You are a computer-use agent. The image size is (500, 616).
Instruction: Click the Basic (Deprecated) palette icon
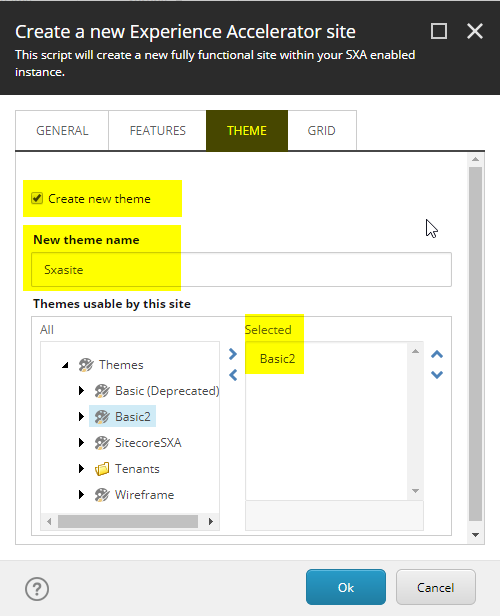tap(102, 391)
